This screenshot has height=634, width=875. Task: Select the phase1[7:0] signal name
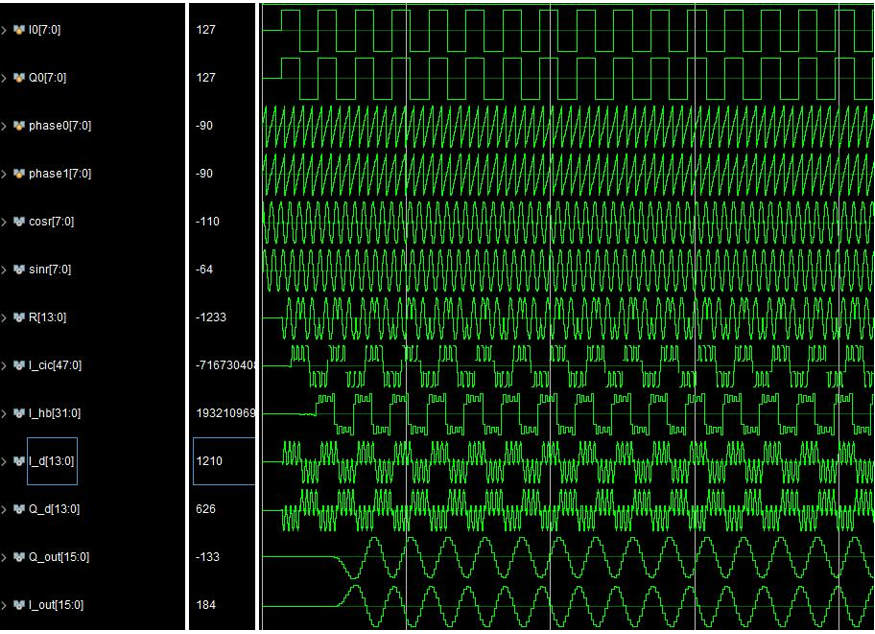pos(60,174)
